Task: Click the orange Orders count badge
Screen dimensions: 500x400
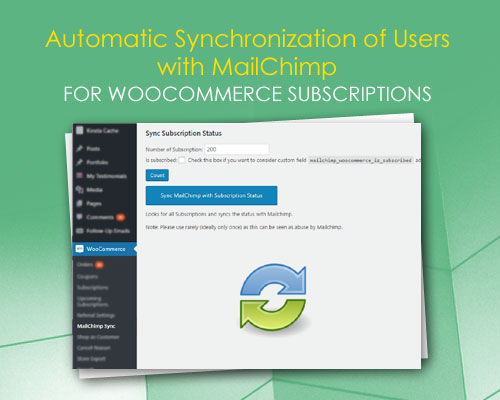Action: tap(99, 265)
